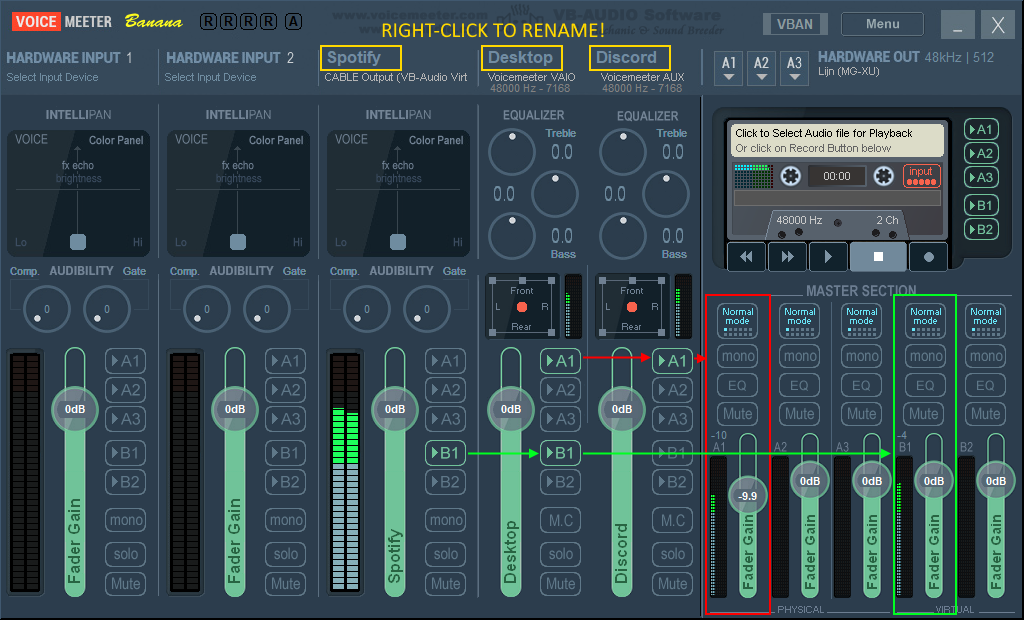This screenshot has height=620, width=1024.
Task: Route Desktop strip to A1 bus
Action: click(x=560, y=361)
